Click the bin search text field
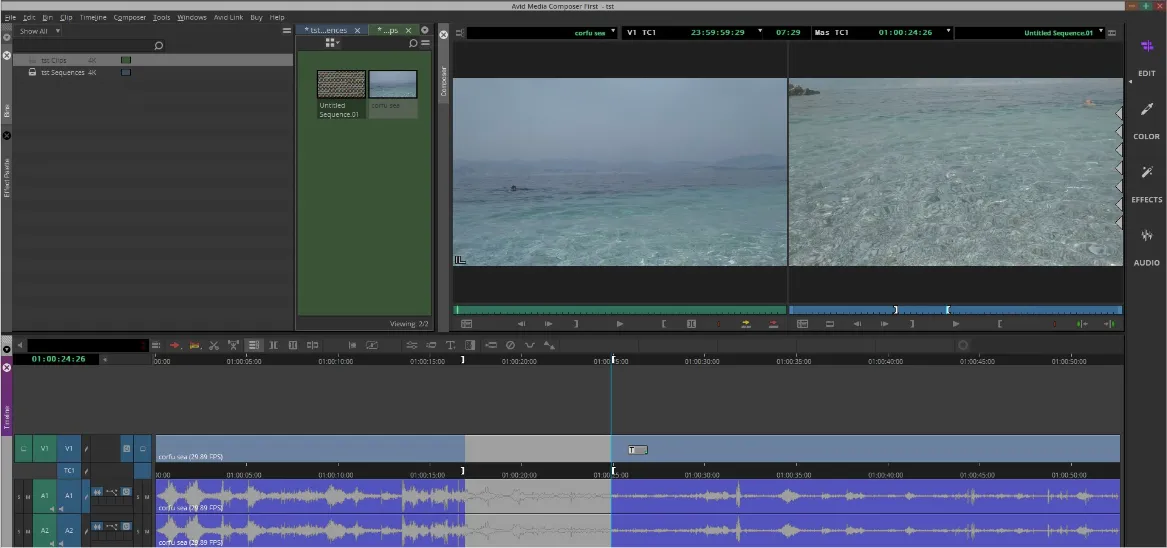Screen dimensions: 1167x548 pos(82,45)
